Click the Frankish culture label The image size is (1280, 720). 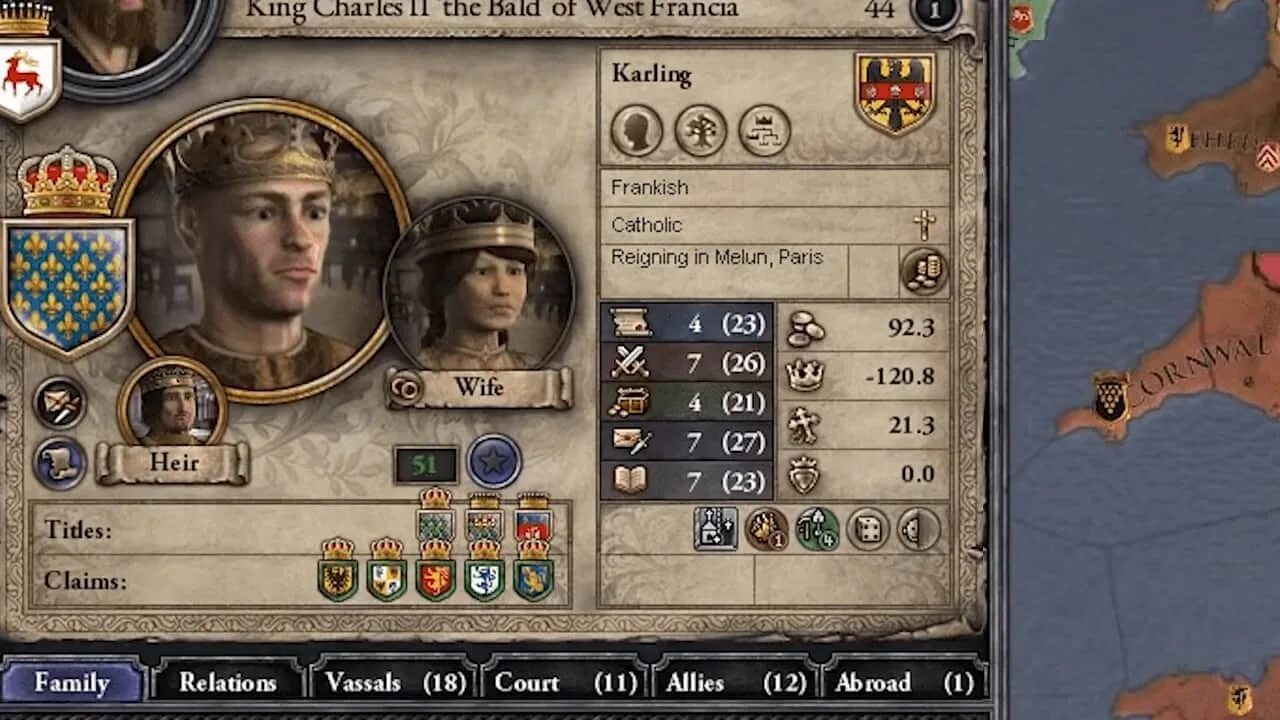coord(650,187)
